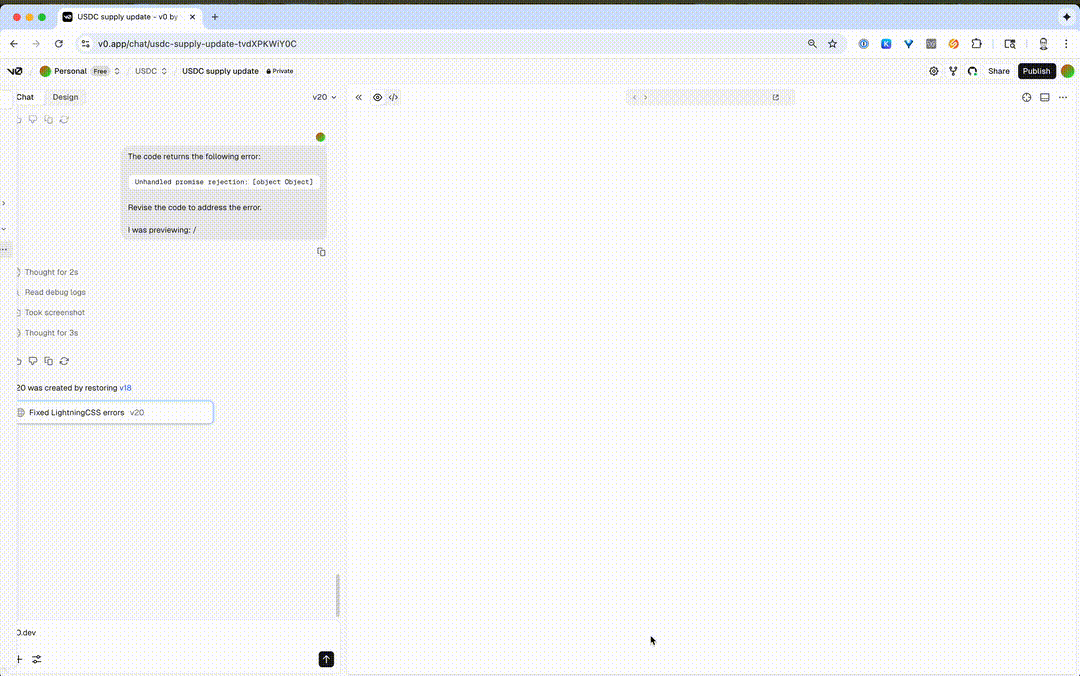Send the chat message arrow
The width and height of the screenshot is (1080, 676).
pyautogui.click(x=326, y=659)
